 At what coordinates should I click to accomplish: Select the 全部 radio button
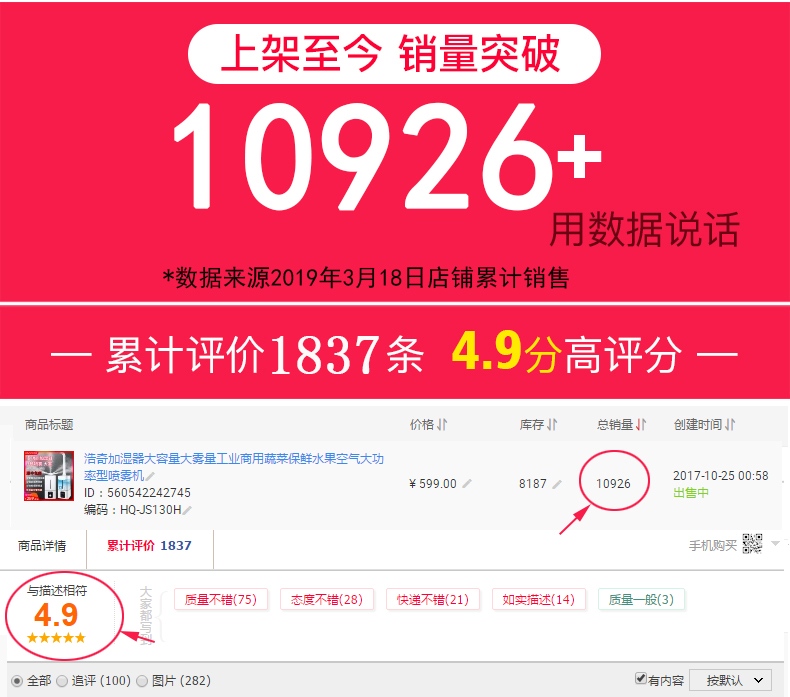[x=17, y=681]
